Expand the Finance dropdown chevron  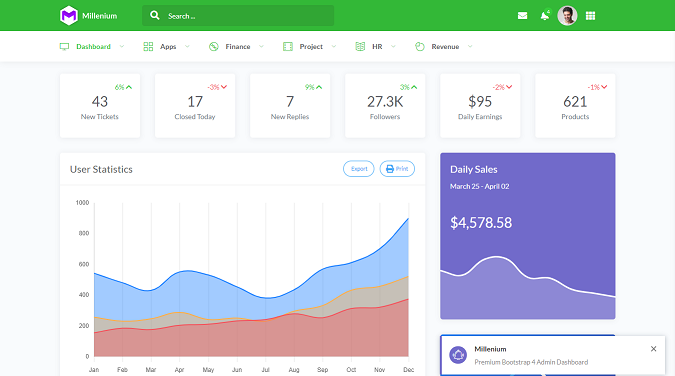pyautogui.click(x=261, y=47)
